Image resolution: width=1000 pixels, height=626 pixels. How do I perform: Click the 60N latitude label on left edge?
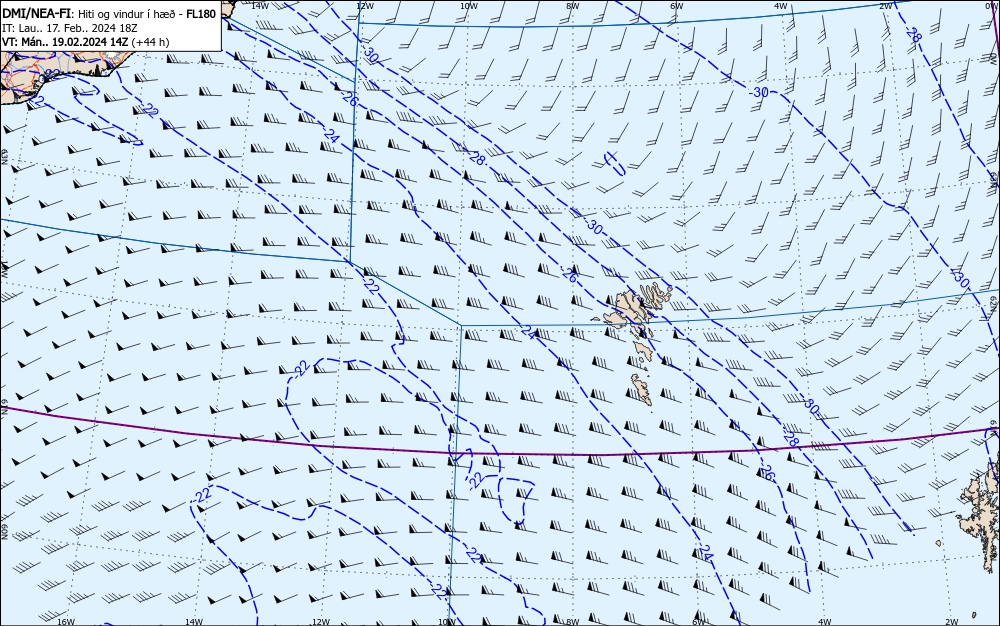tap(4, 532)
